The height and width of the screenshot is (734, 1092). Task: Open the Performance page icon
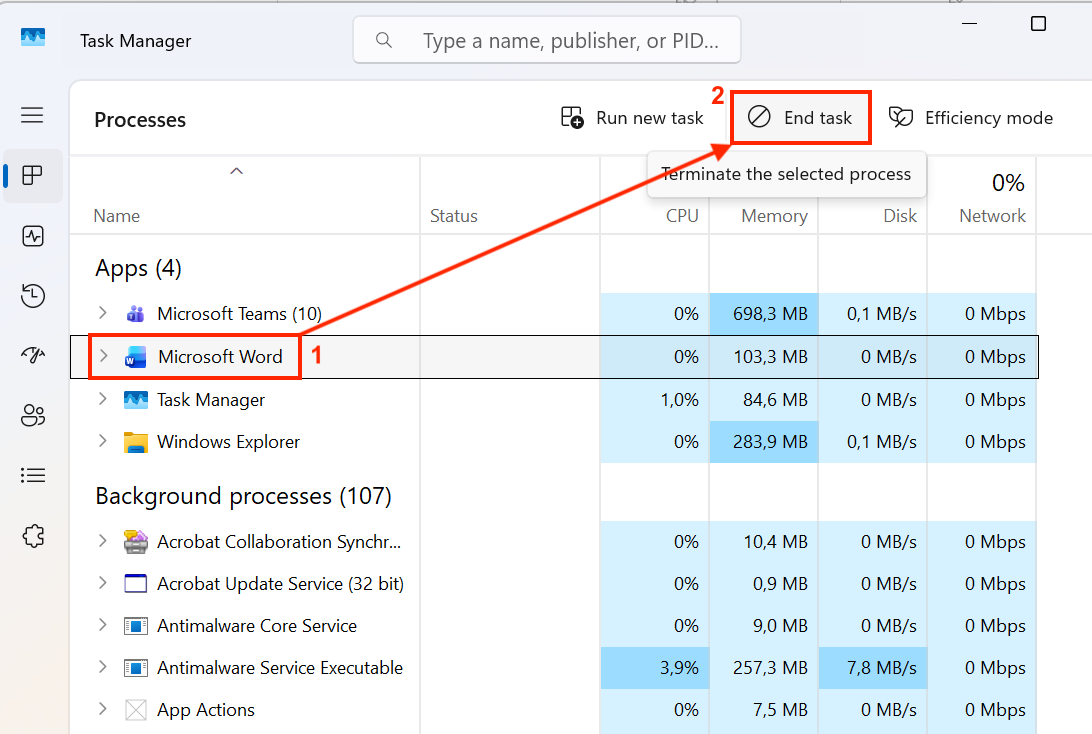pyautogui.click(x=32, y=236)
